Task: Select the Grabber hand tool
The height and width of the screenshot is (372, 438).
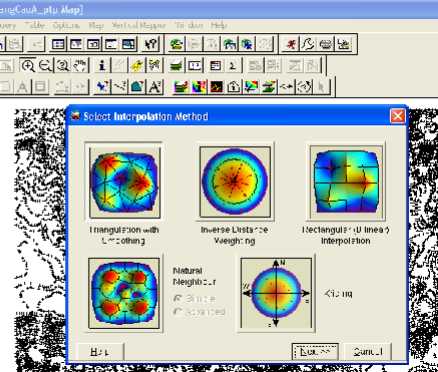Action: click(x=80, y=66)
